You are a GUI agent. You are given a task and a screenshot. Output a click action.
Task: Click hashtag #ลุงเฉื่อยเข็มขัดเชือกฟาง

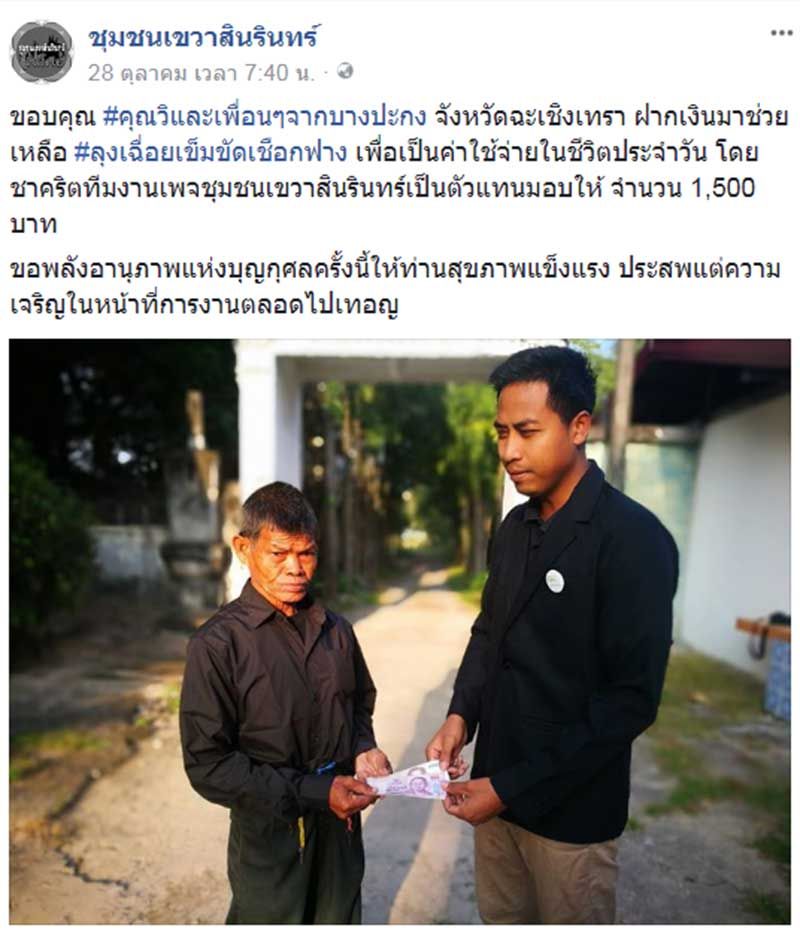[x=210, y=153]
